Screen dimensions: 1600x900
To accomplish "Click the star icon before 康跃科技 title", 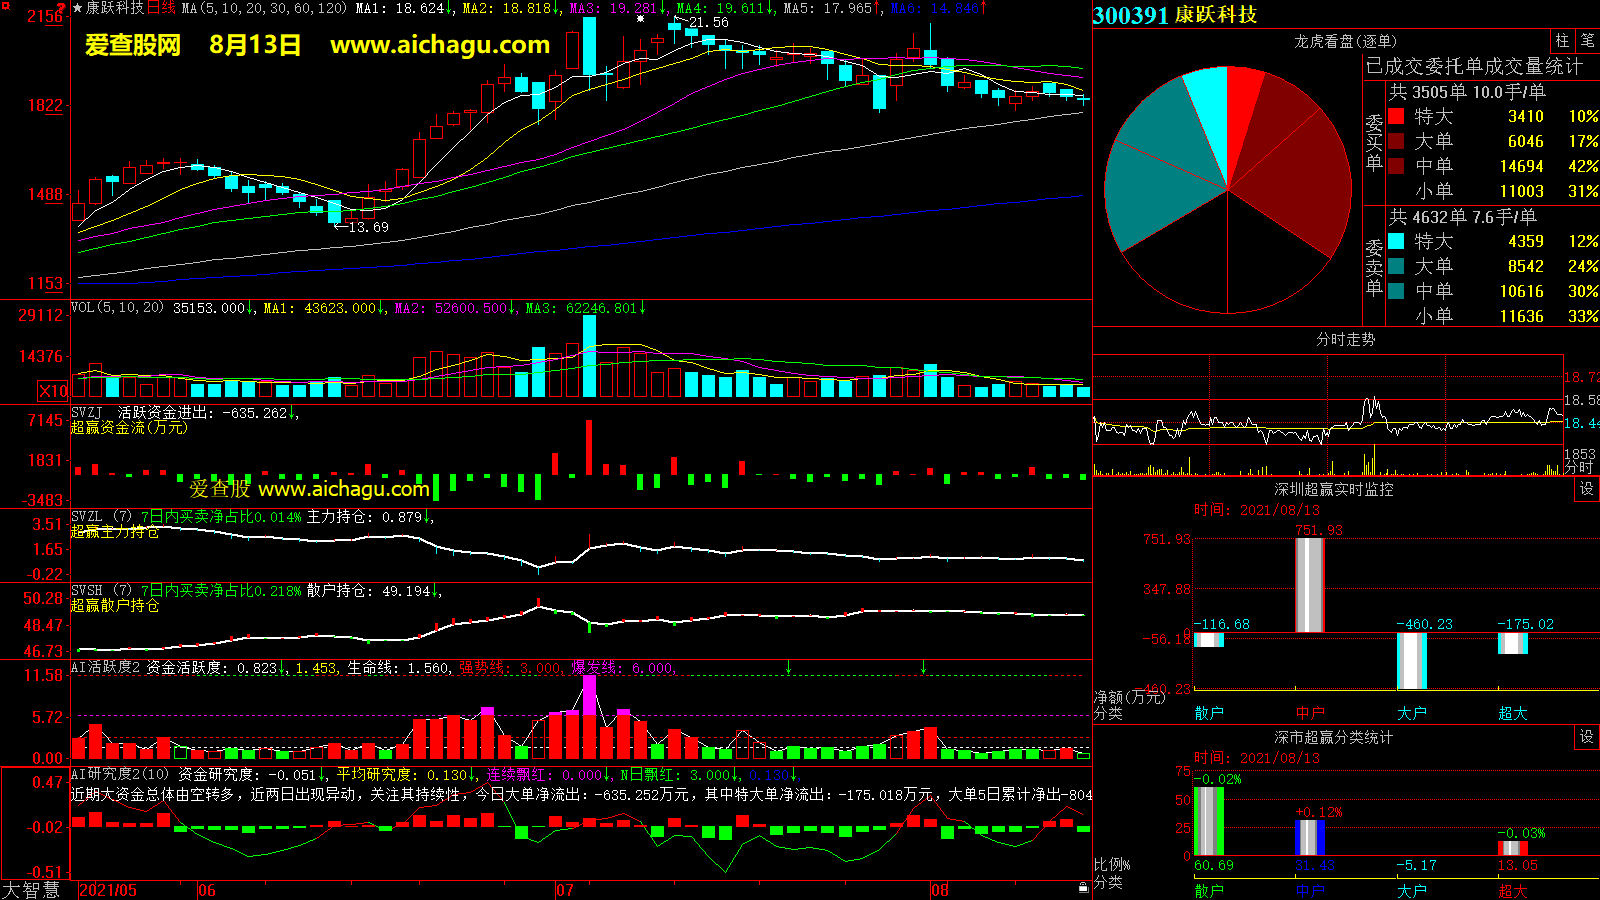I will [78, 8].
